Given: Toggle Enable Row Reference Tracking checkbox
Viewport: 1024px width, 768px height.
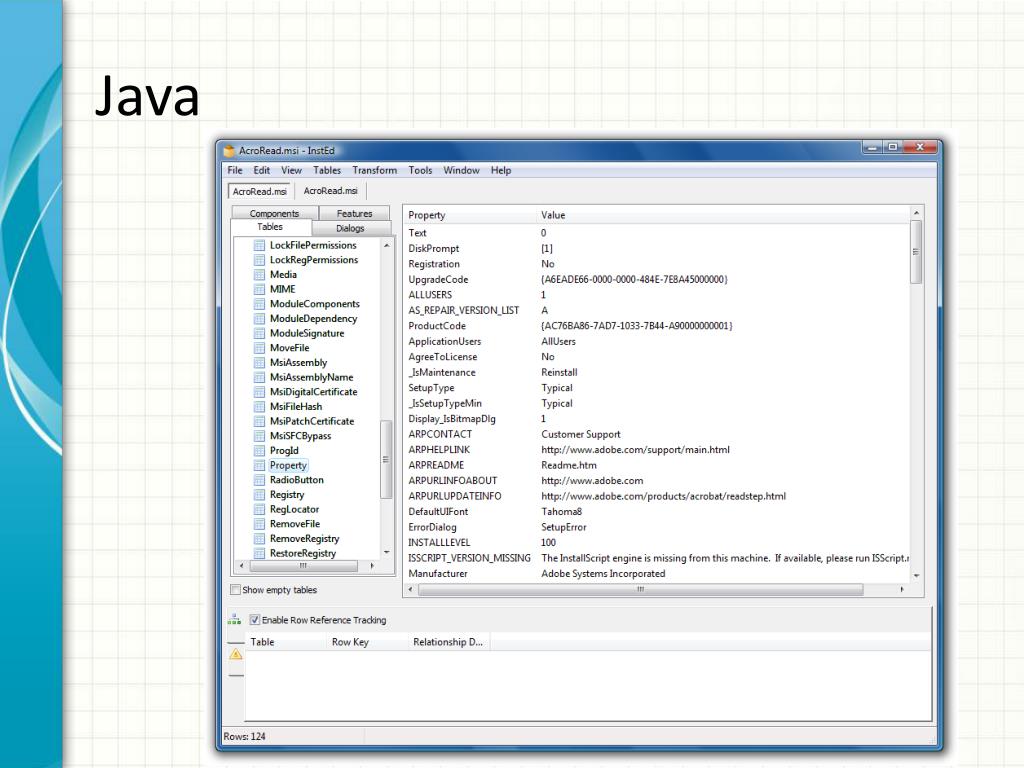Looking at the screenshot, I should click(x=255, y=620).
